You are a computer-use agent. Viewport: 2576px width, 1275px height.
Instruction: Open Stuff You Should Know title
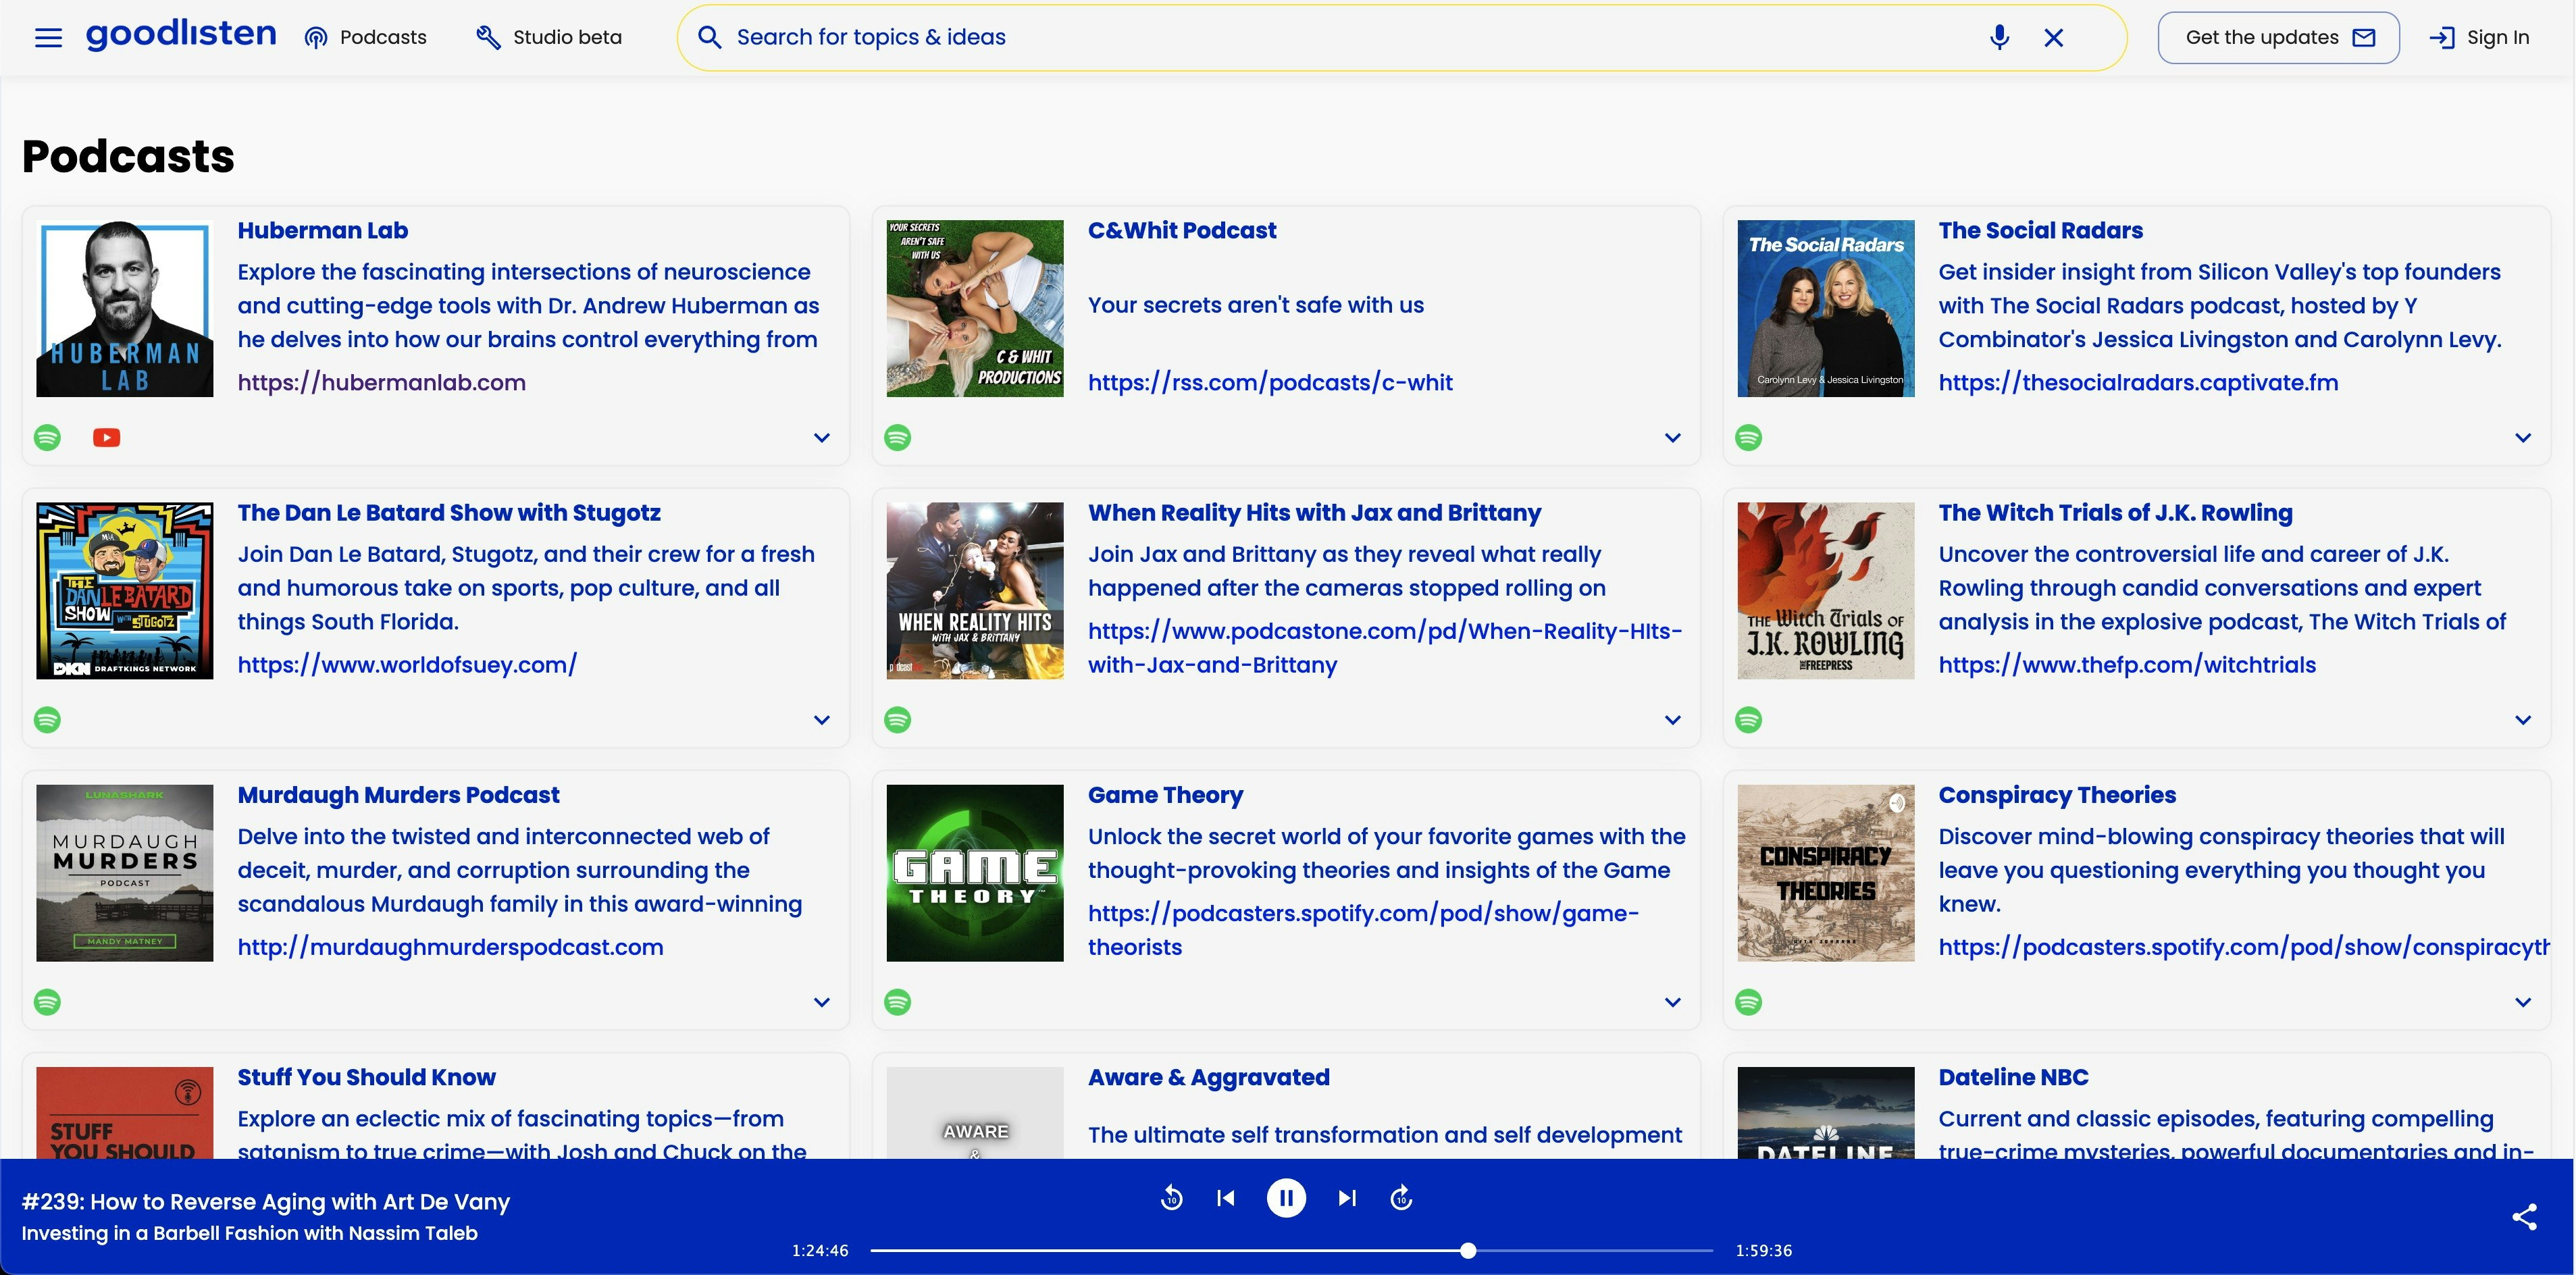366,1077
